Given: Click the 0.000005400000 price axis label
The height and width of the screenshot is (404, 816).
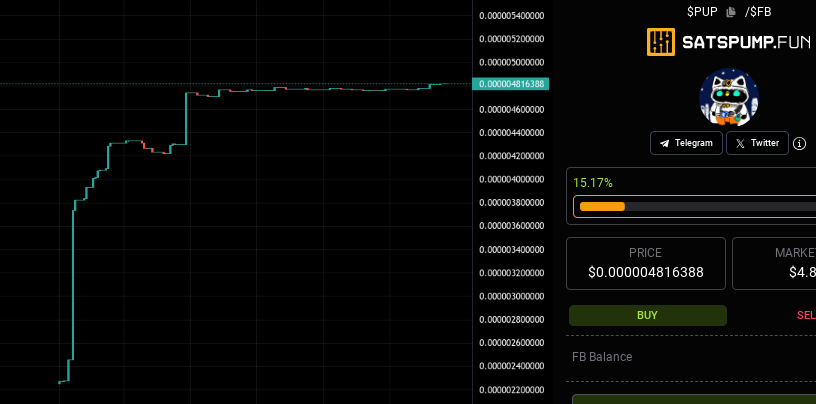Looking at the screenshot, I should point(512,16).
